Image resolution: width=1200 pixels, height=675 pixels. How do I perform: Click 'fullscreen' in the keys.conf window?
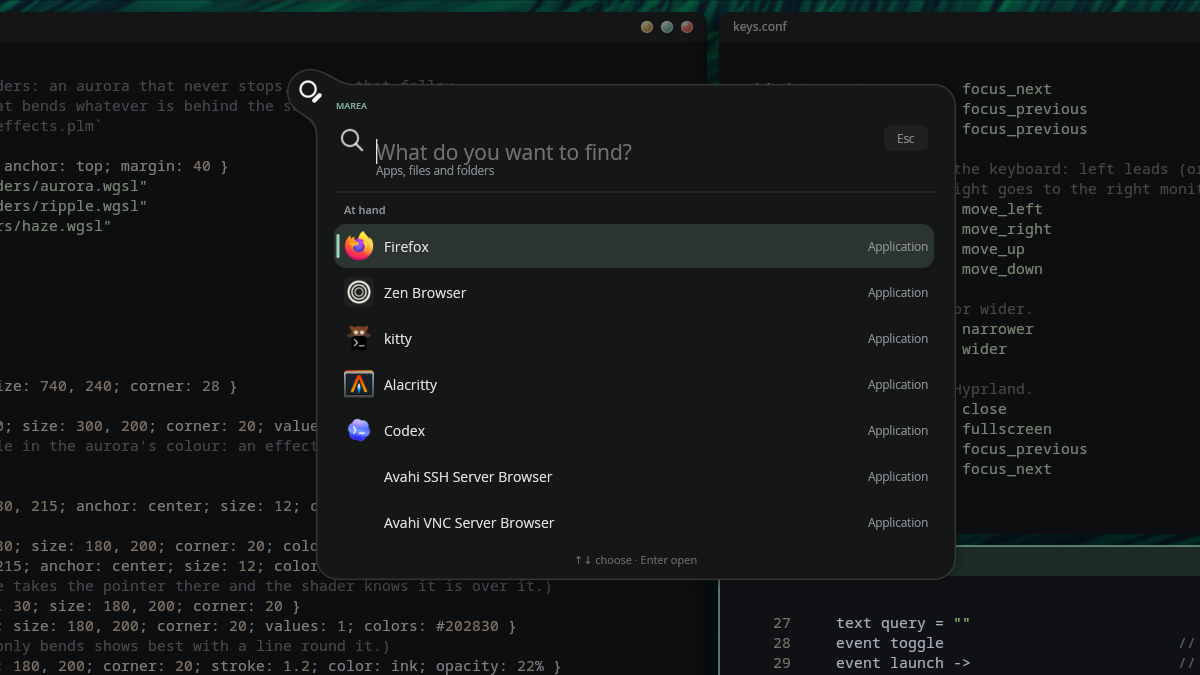pos(1007,429)
